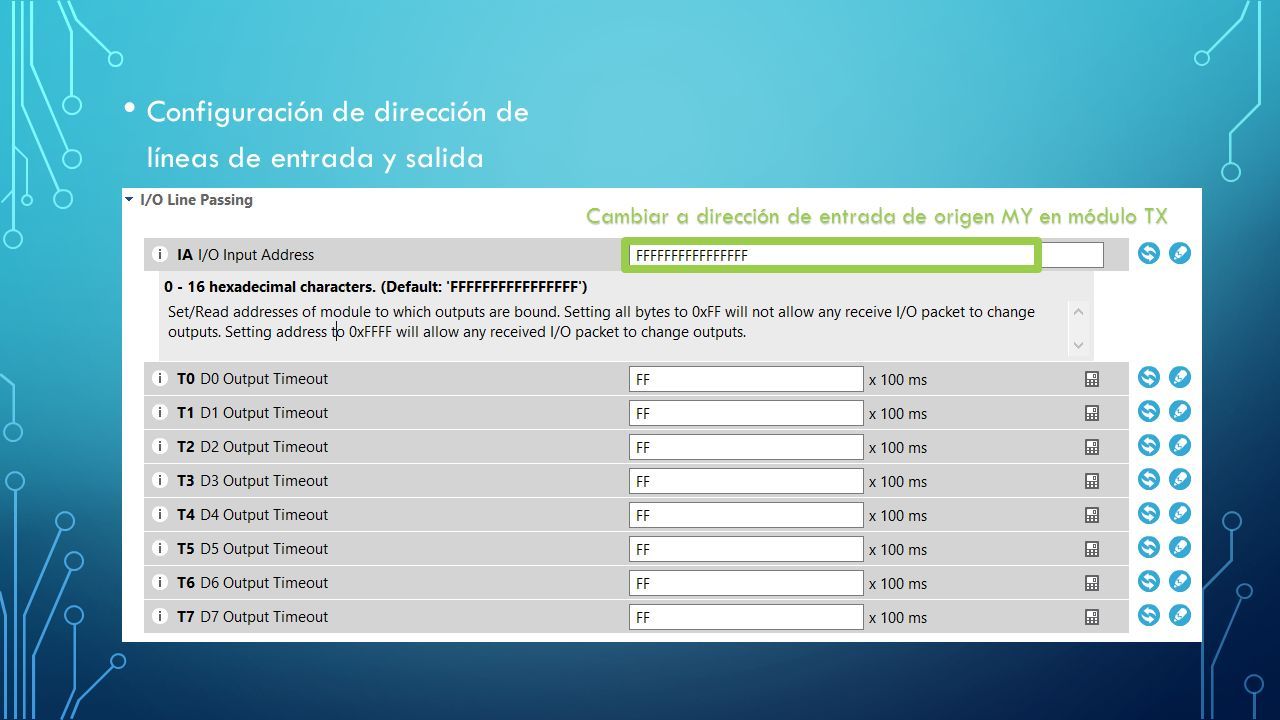
Task: Read T4 value using refresh icon
Action: point(1149,513)
